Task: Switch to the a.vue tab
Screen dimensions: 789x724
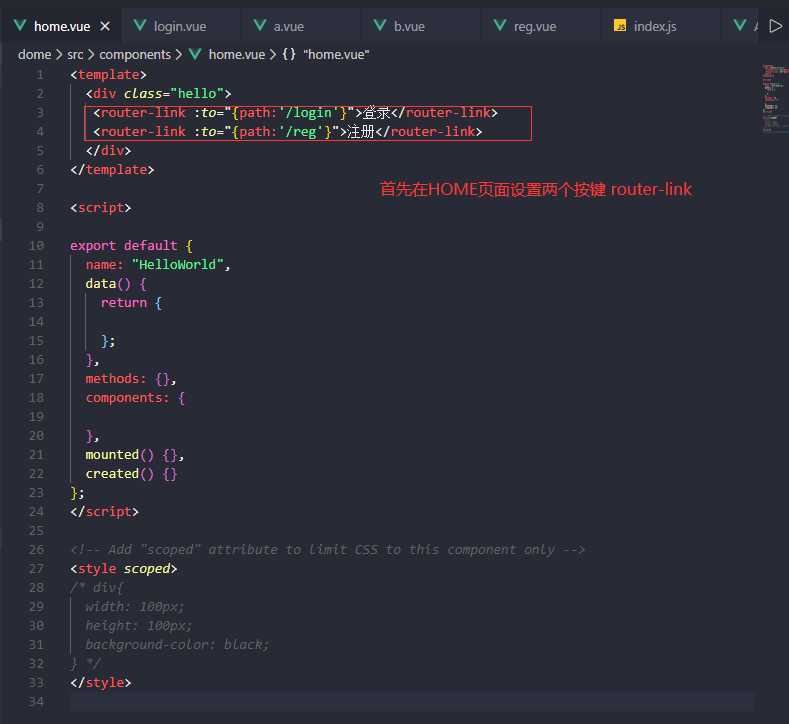Action: [288, 26]
